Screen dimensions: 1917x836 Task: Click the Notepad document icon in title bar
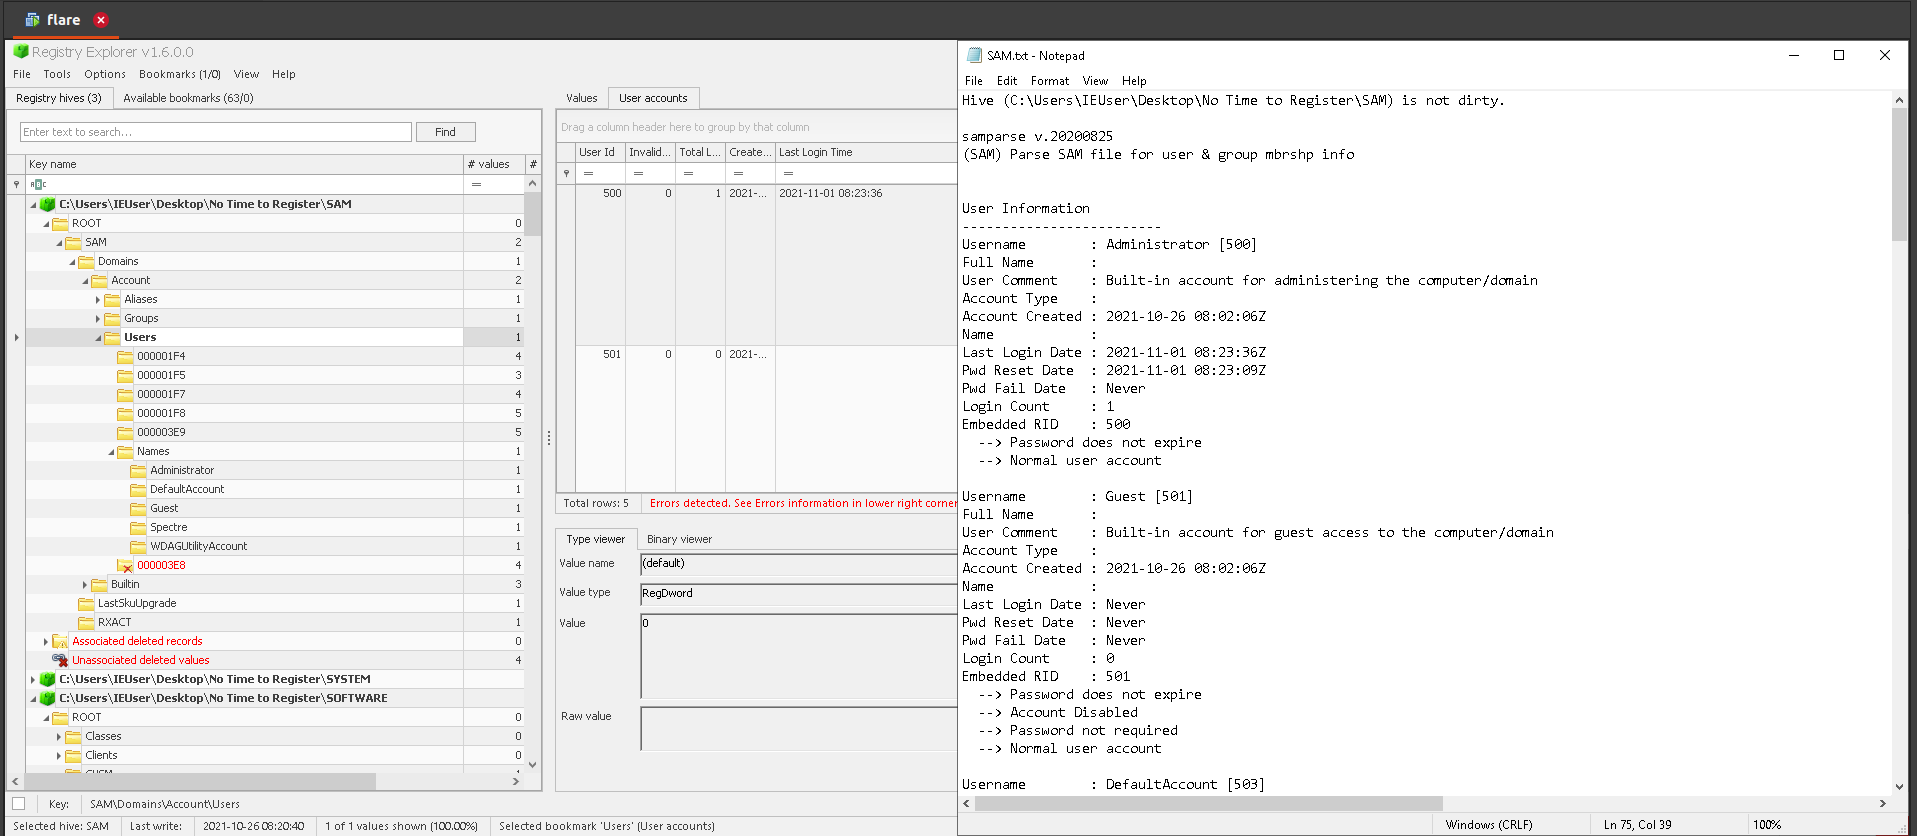tap(974, 56)
